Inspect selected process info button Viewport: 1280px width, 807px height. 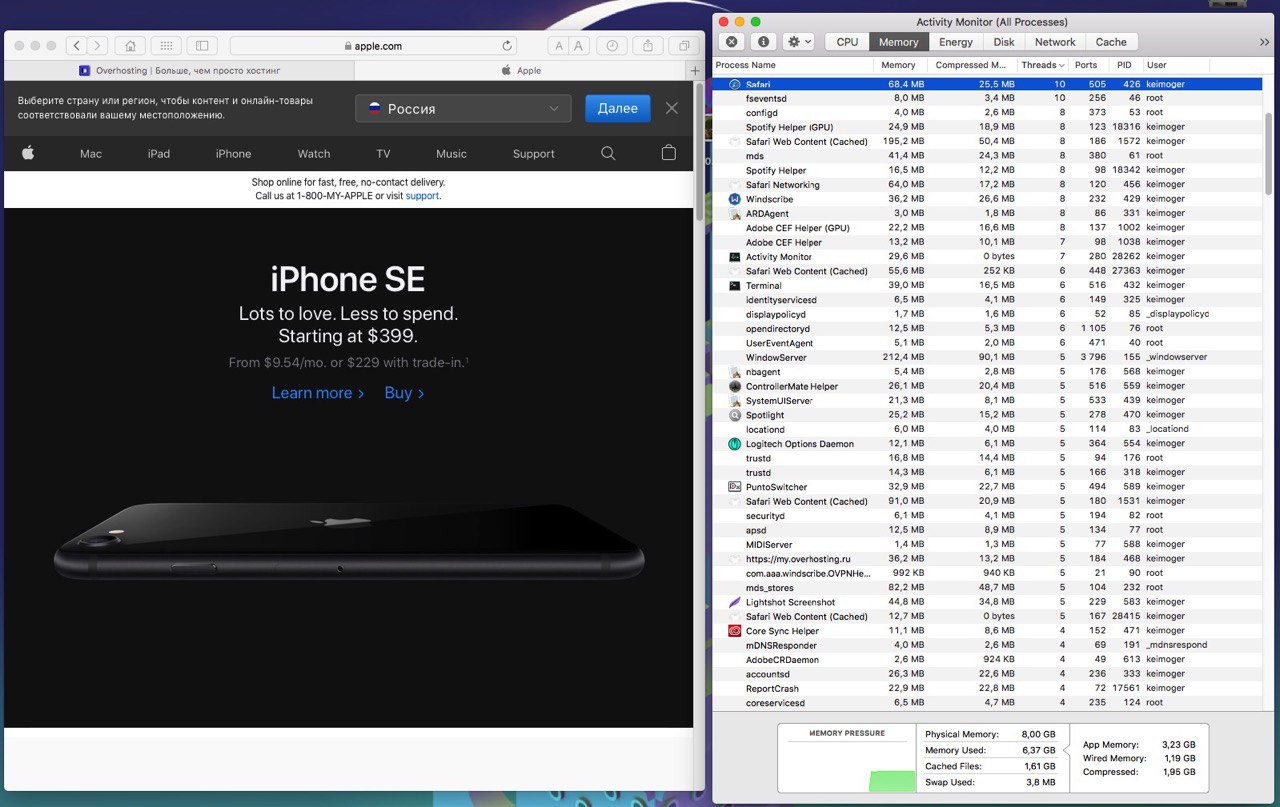(x=763, y=42)
